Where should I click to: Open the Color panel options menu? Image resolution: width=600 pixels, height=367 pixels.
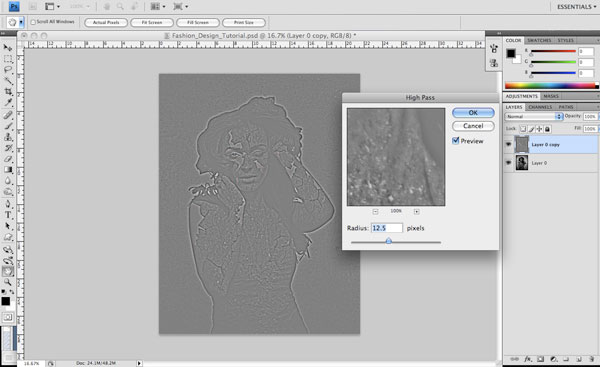coord(597,40)
